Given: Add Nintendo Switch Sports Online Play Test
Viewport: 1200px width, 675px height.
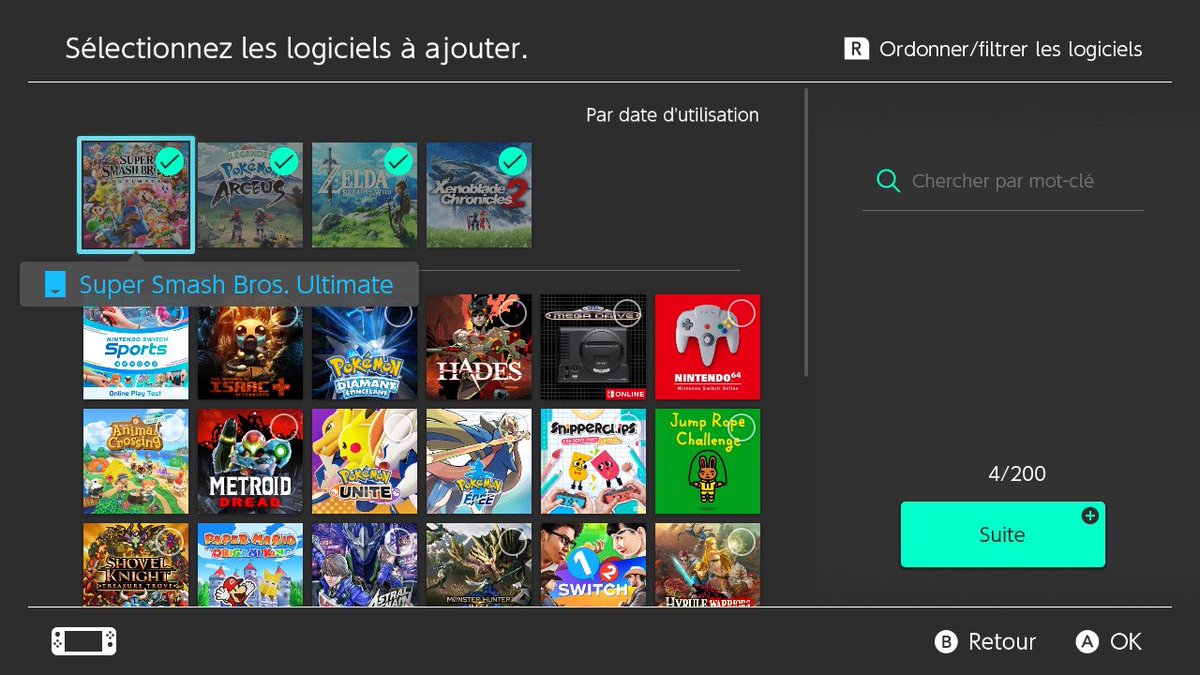Looking at the screenshot, I should coord(136,347).
